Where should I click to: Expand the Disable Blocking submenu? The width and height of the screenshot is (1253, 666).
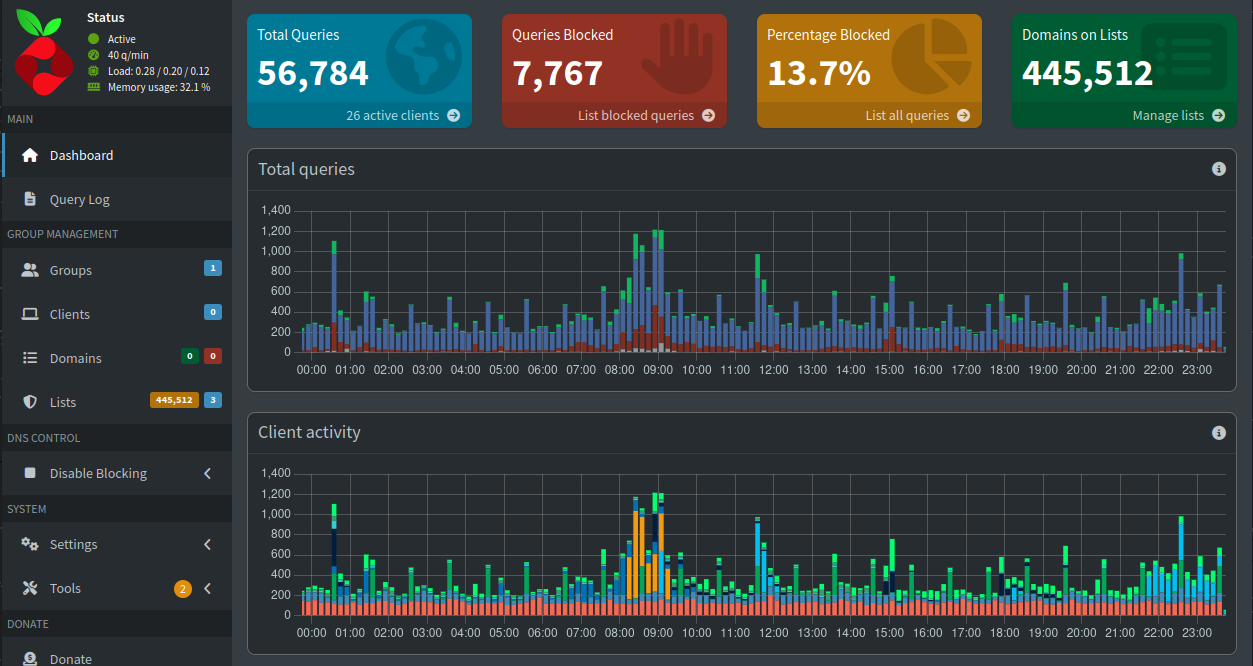pos(207,473)
